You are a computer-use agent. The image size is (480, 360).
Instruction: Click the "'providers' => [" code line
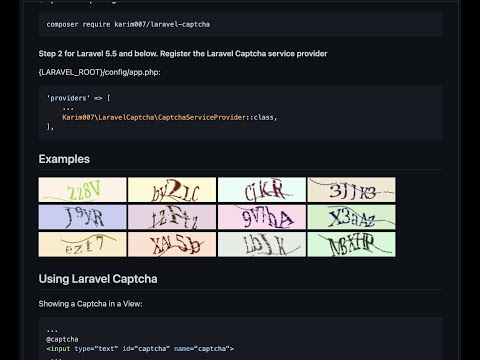(79, 98)
